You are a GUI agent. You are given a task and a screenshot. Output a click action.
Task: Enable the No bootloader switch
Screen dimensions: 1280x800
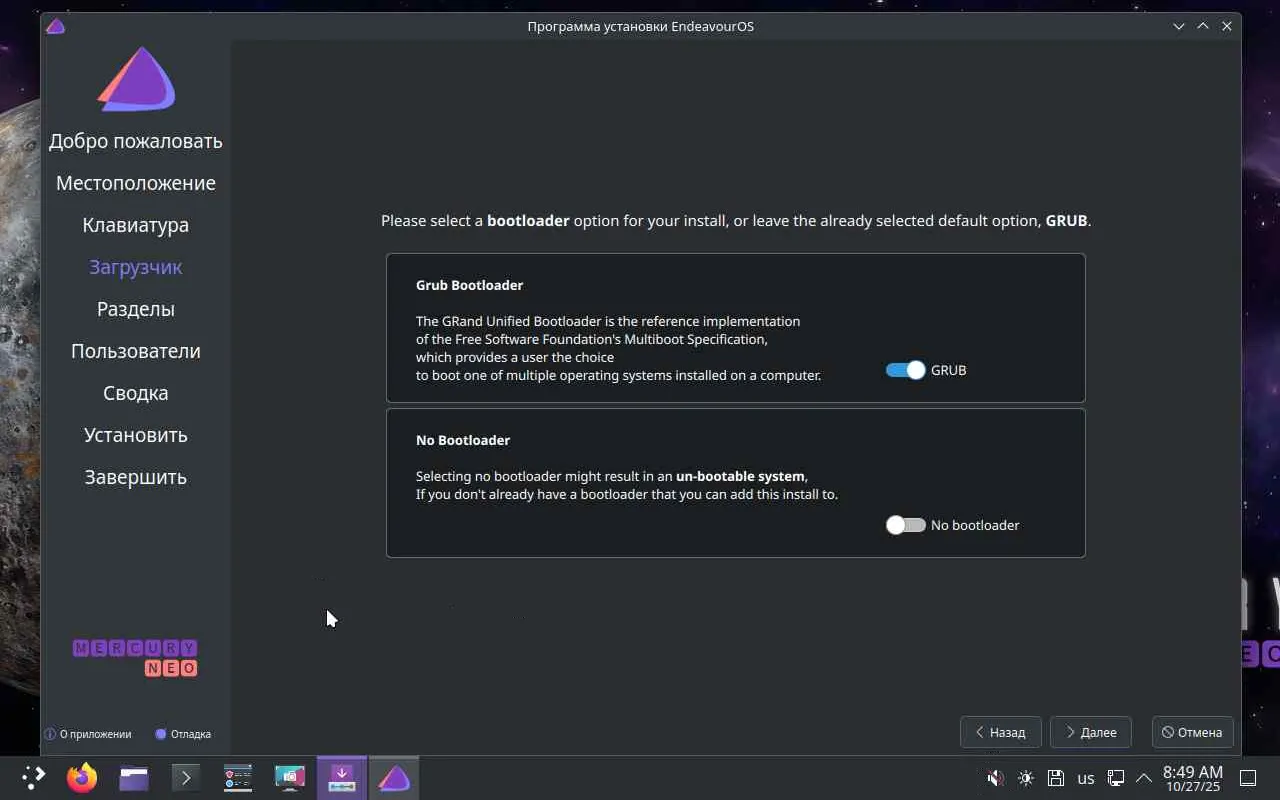906,525
